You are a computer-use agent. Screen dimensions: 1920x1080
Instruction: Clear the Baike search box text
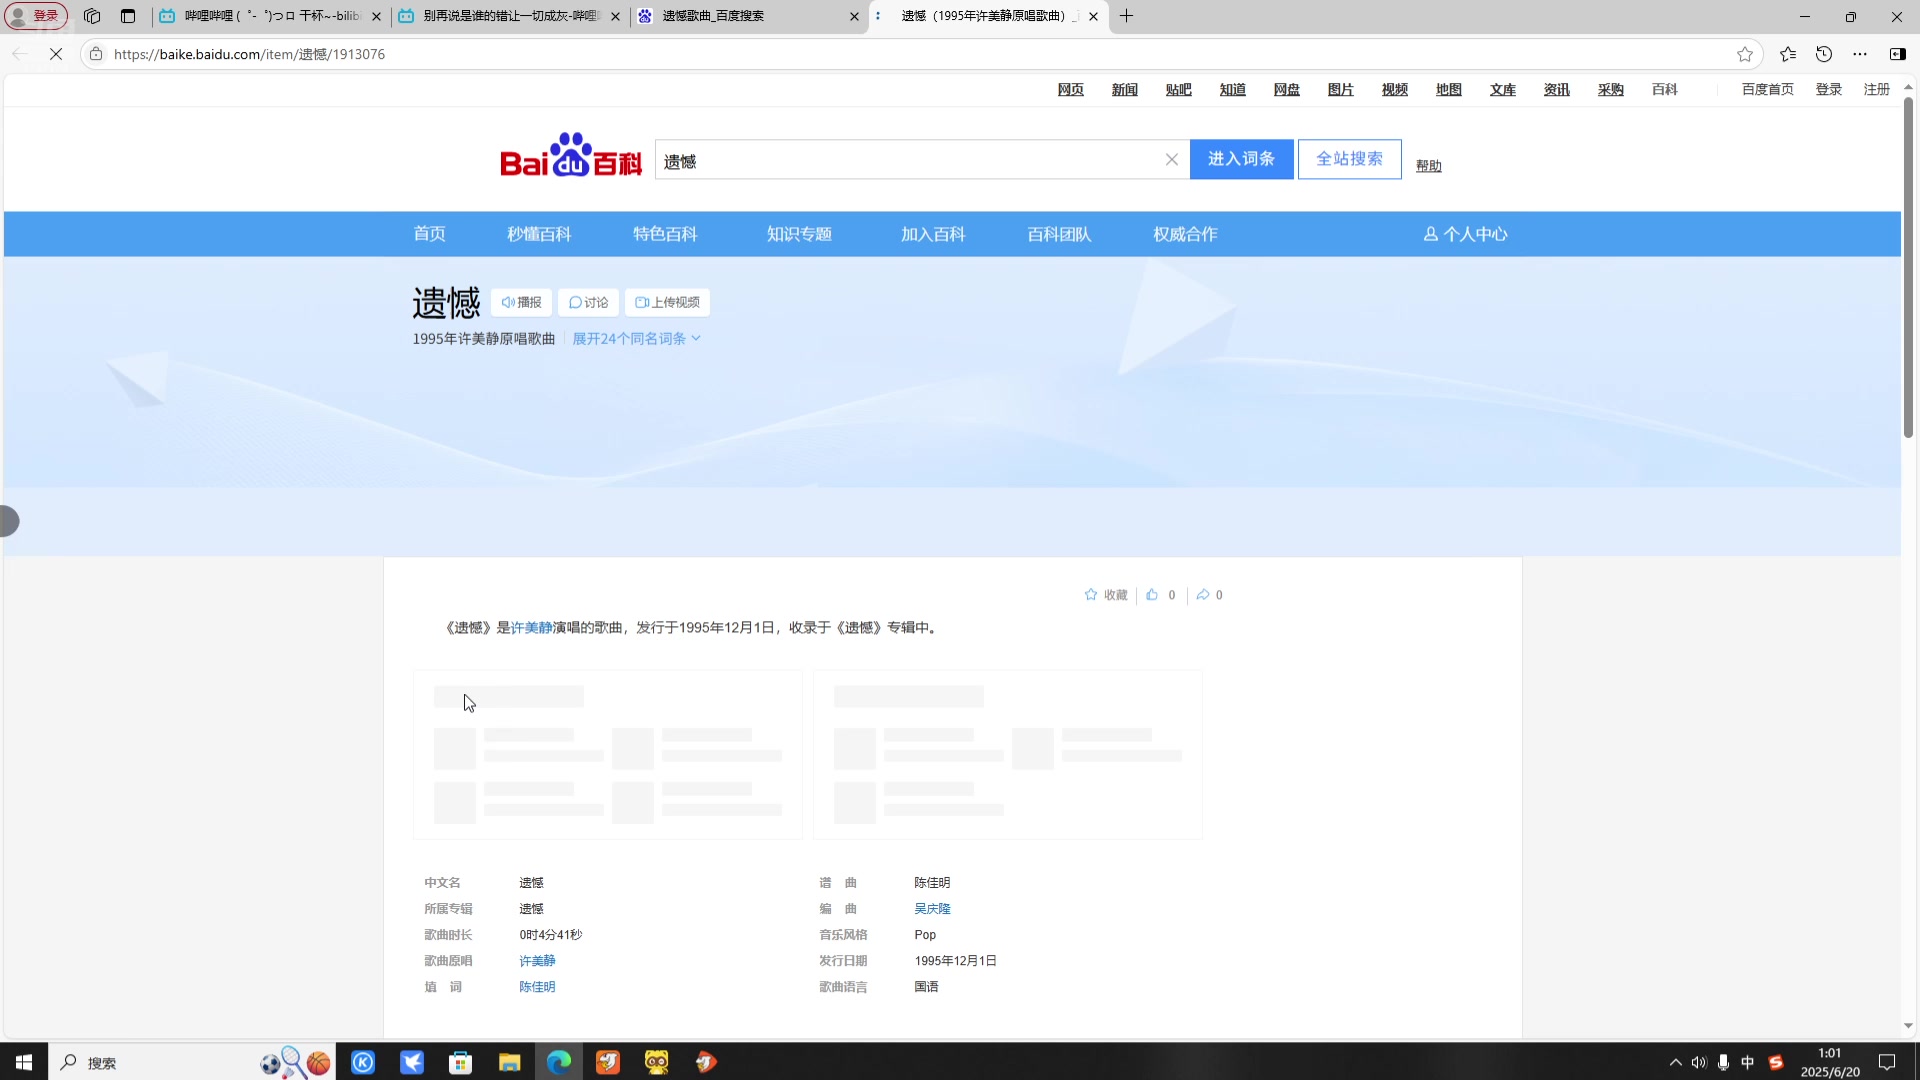(1172, 160)
